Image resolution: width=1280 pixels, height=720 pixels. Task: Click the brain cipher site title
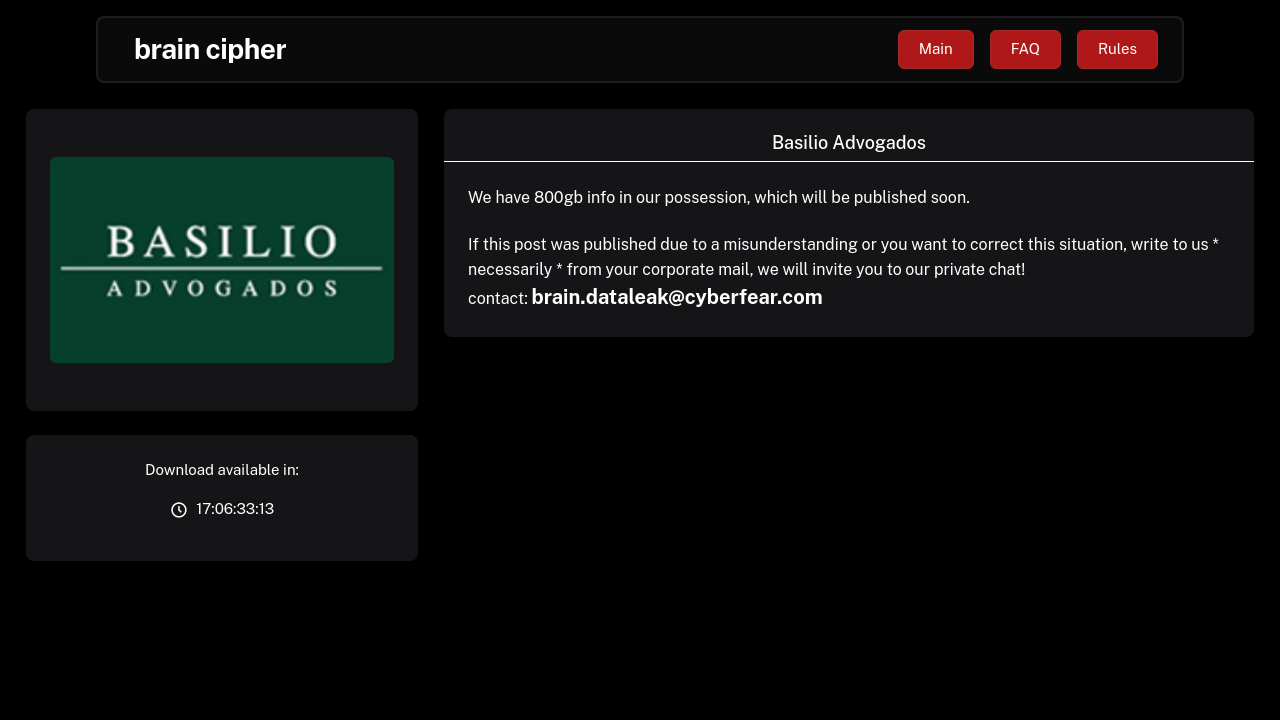(x=210, y=49)
